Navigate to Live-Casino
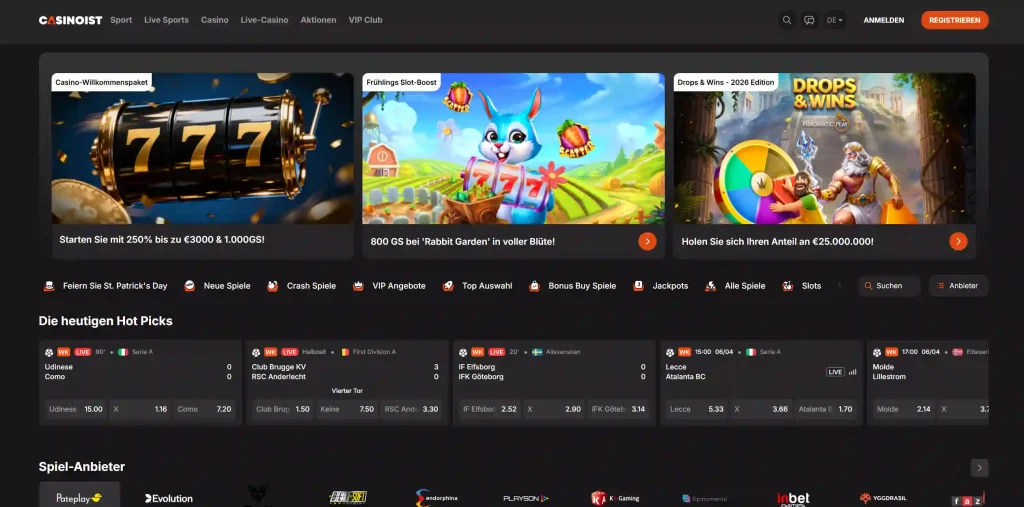The width and height of the screenshot is (1024, 507). coord(264,20)
